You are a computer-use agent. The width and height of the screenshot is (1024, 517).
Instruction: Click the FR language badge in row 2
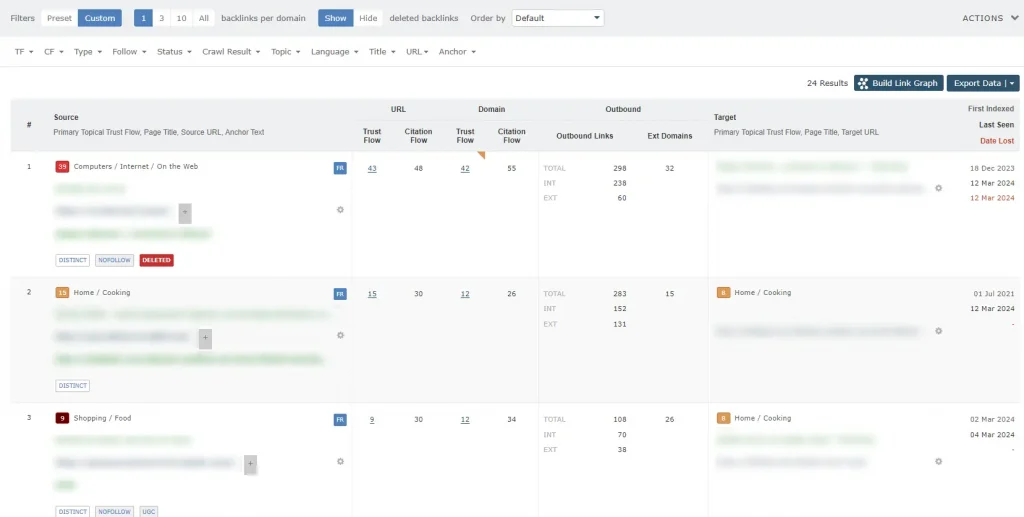[x=340, y=294]
